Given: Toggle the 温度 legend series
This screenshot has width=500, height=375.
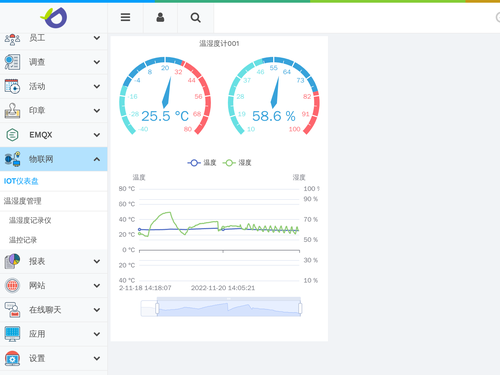Looking at the screenshot, I should point(202,163).
